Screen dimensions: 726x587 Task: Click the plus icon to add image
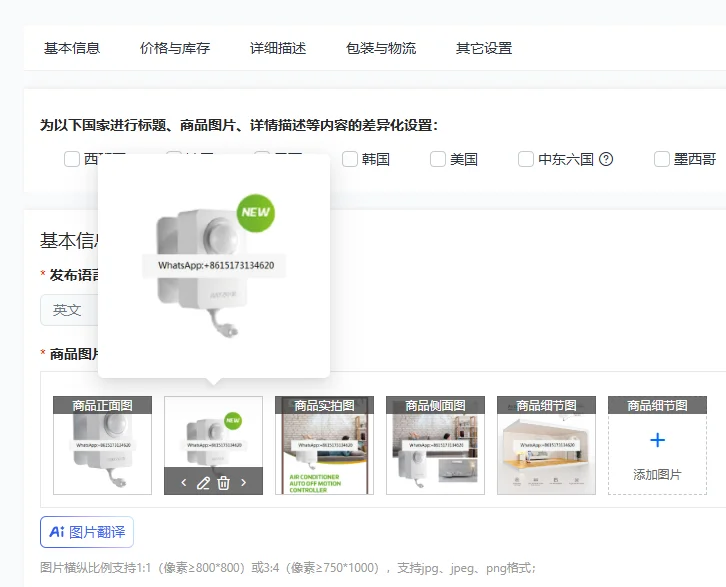[x=657, y=440]
